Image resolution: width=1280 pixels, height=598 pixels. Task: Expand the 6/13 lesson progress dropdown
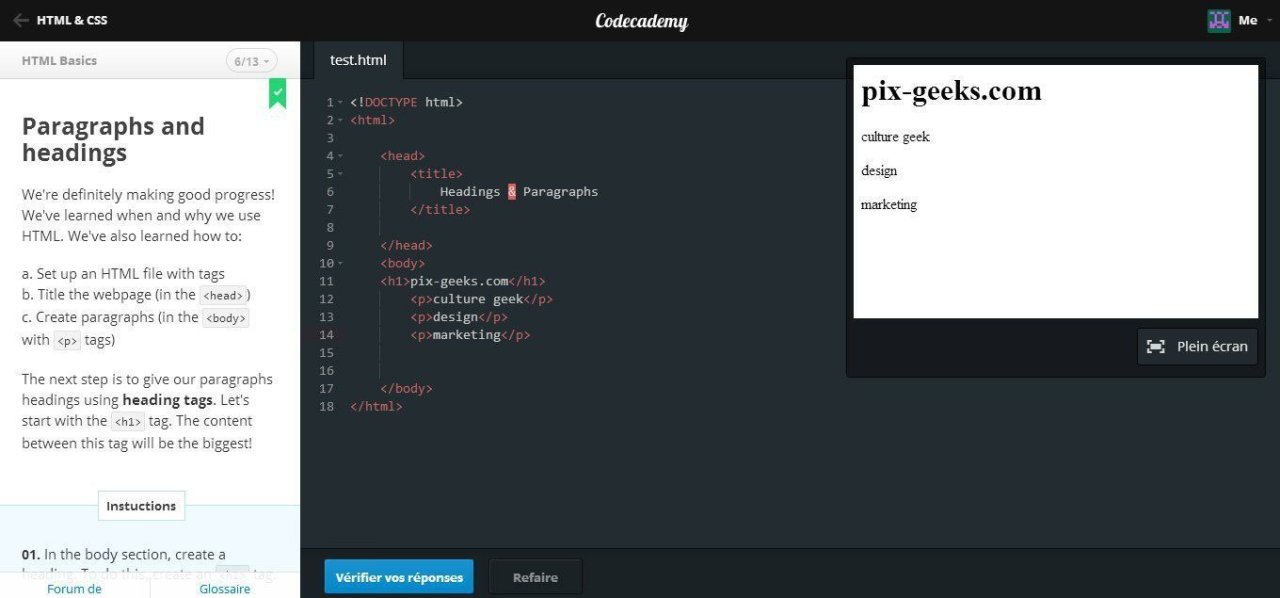(x=252, y=61)
